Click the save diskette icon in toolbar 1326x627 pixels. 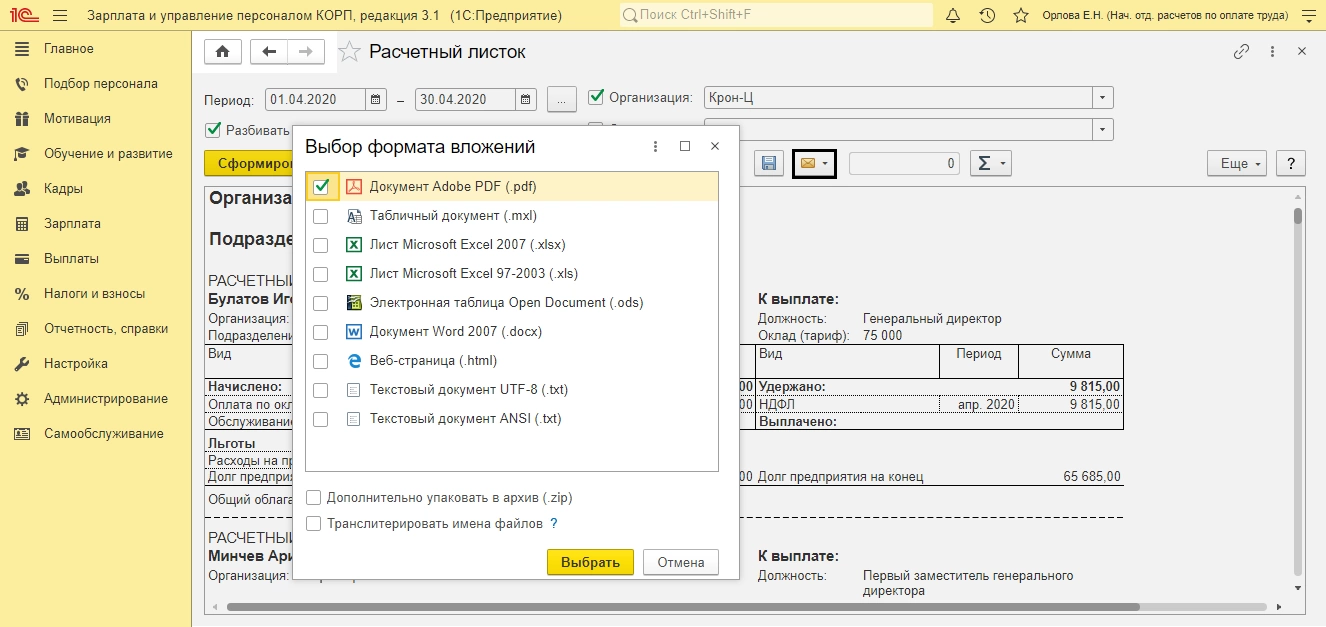pos(769,163)
